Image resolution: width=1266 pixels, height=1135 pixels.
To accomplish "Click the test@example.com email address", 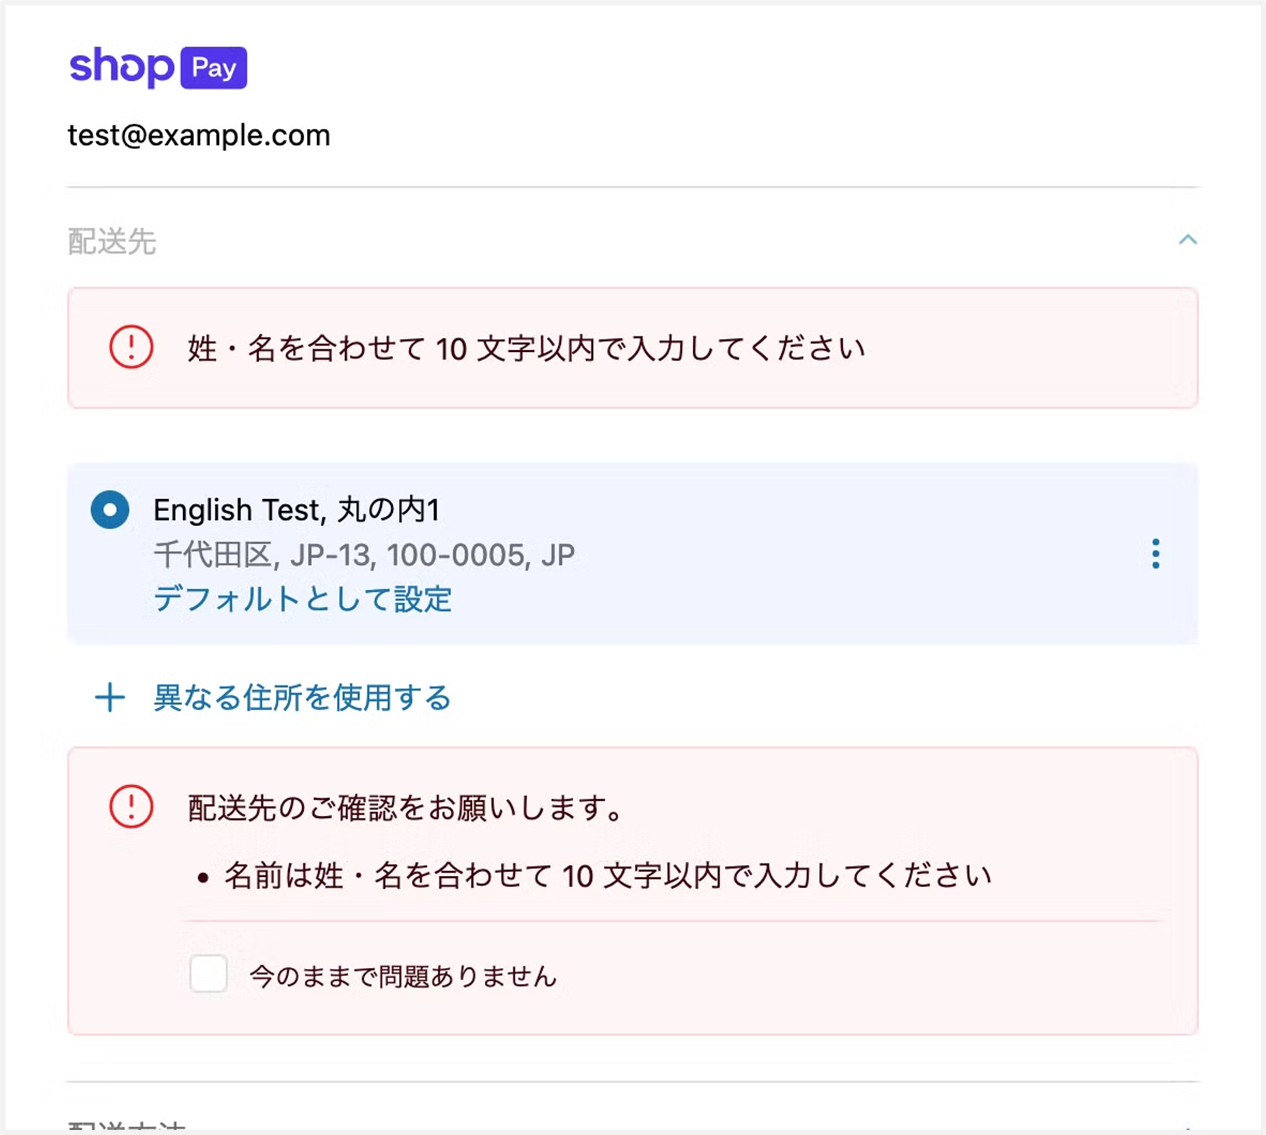I will point(199,135).
